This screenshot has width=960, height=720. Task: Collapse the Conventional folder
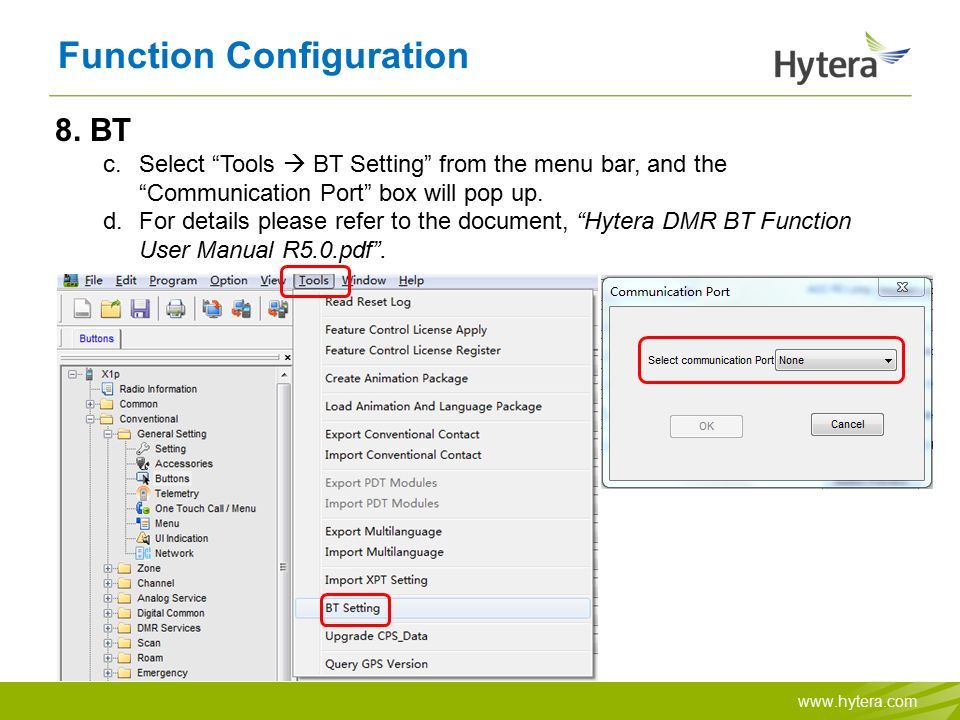pyautogui.click(x=90, y=419)
